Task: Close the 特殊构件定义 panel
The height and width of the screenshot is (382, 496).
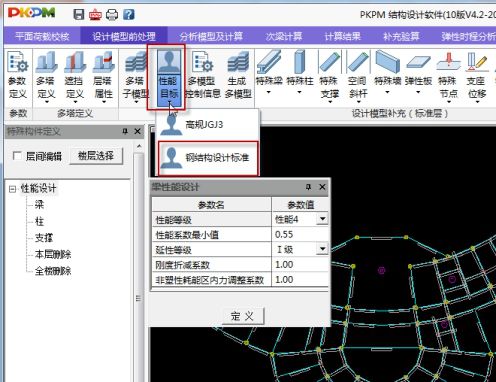Action: coord(137,131)
